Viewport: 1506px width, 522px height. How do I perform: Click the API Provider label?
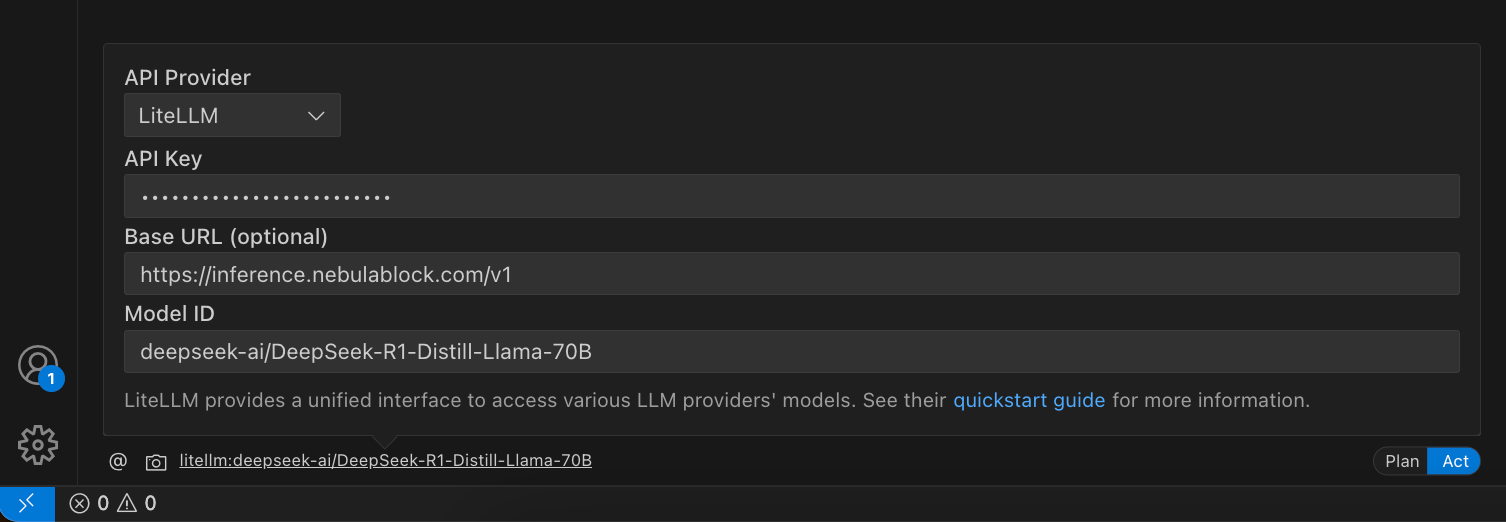point(187,77)
